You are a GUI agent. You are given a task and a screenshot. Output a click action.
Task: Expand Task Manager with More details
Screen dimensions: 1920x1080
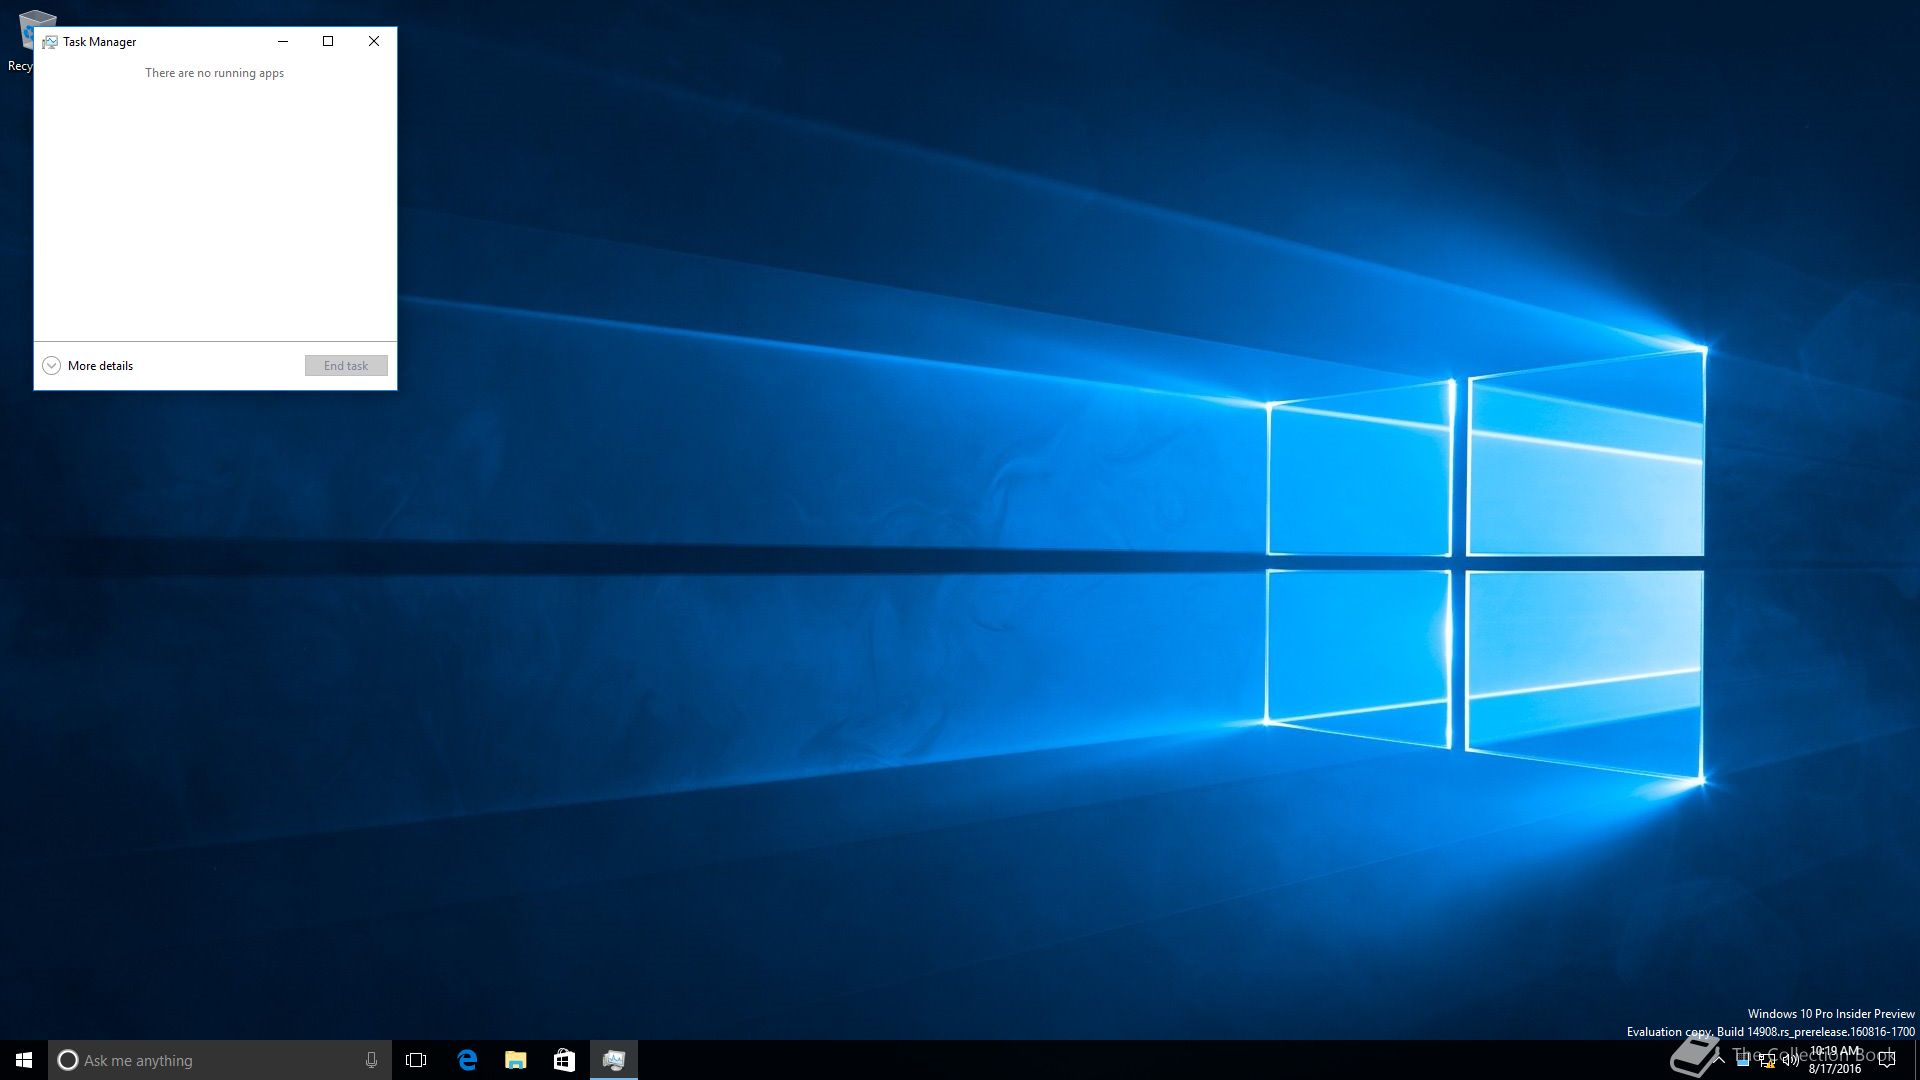tap(88, 366)
